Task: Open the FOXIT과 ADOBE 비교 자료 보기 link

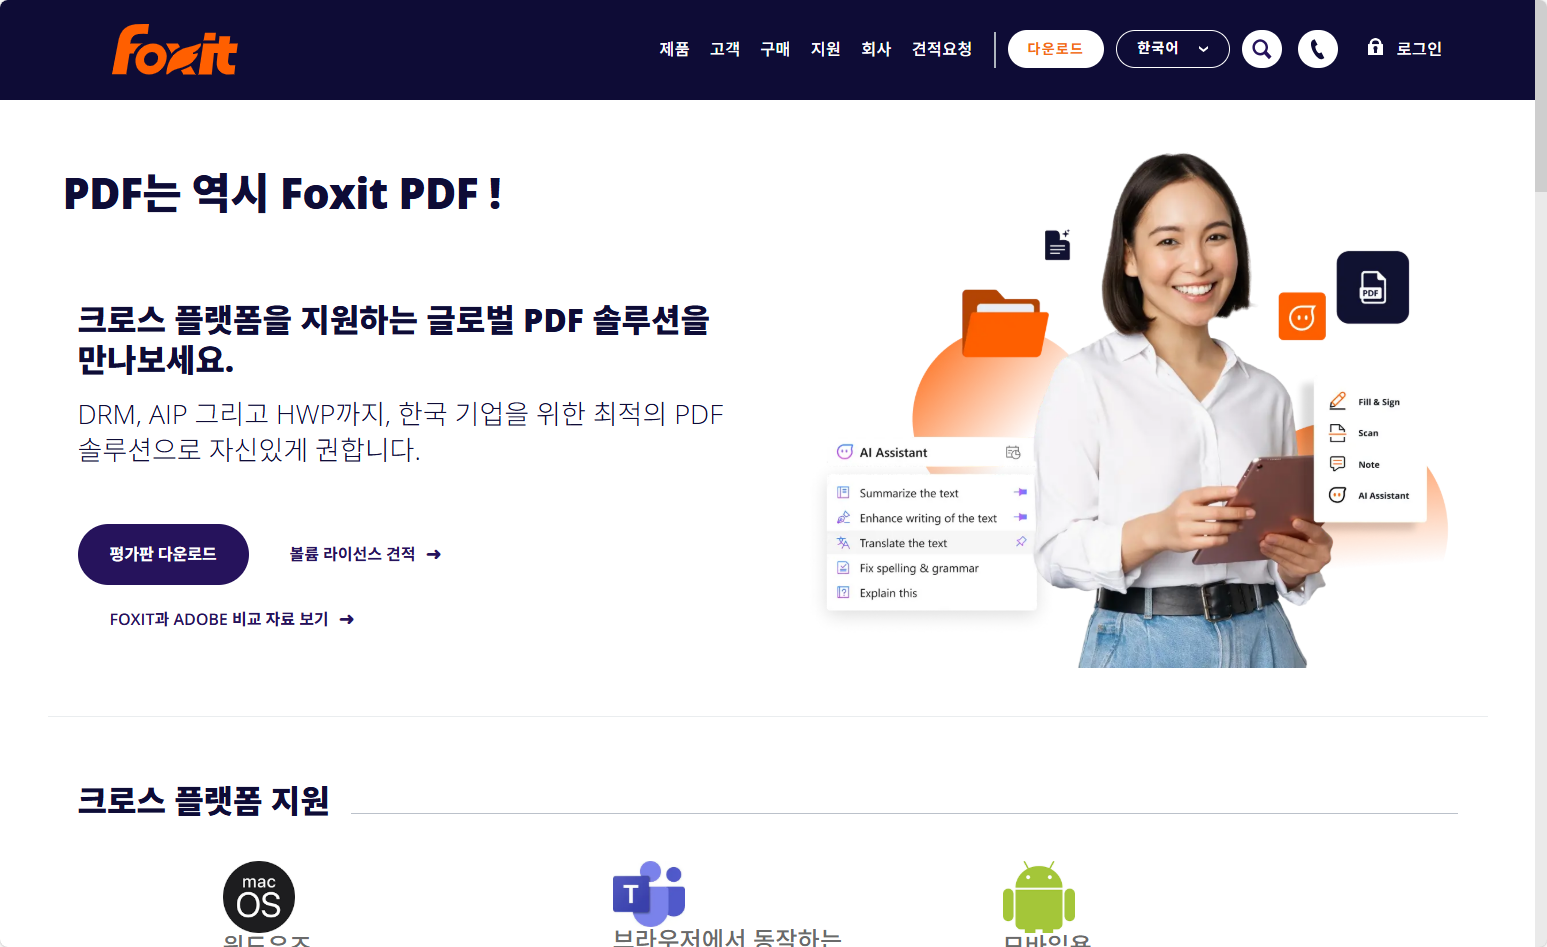Action: 232,619
